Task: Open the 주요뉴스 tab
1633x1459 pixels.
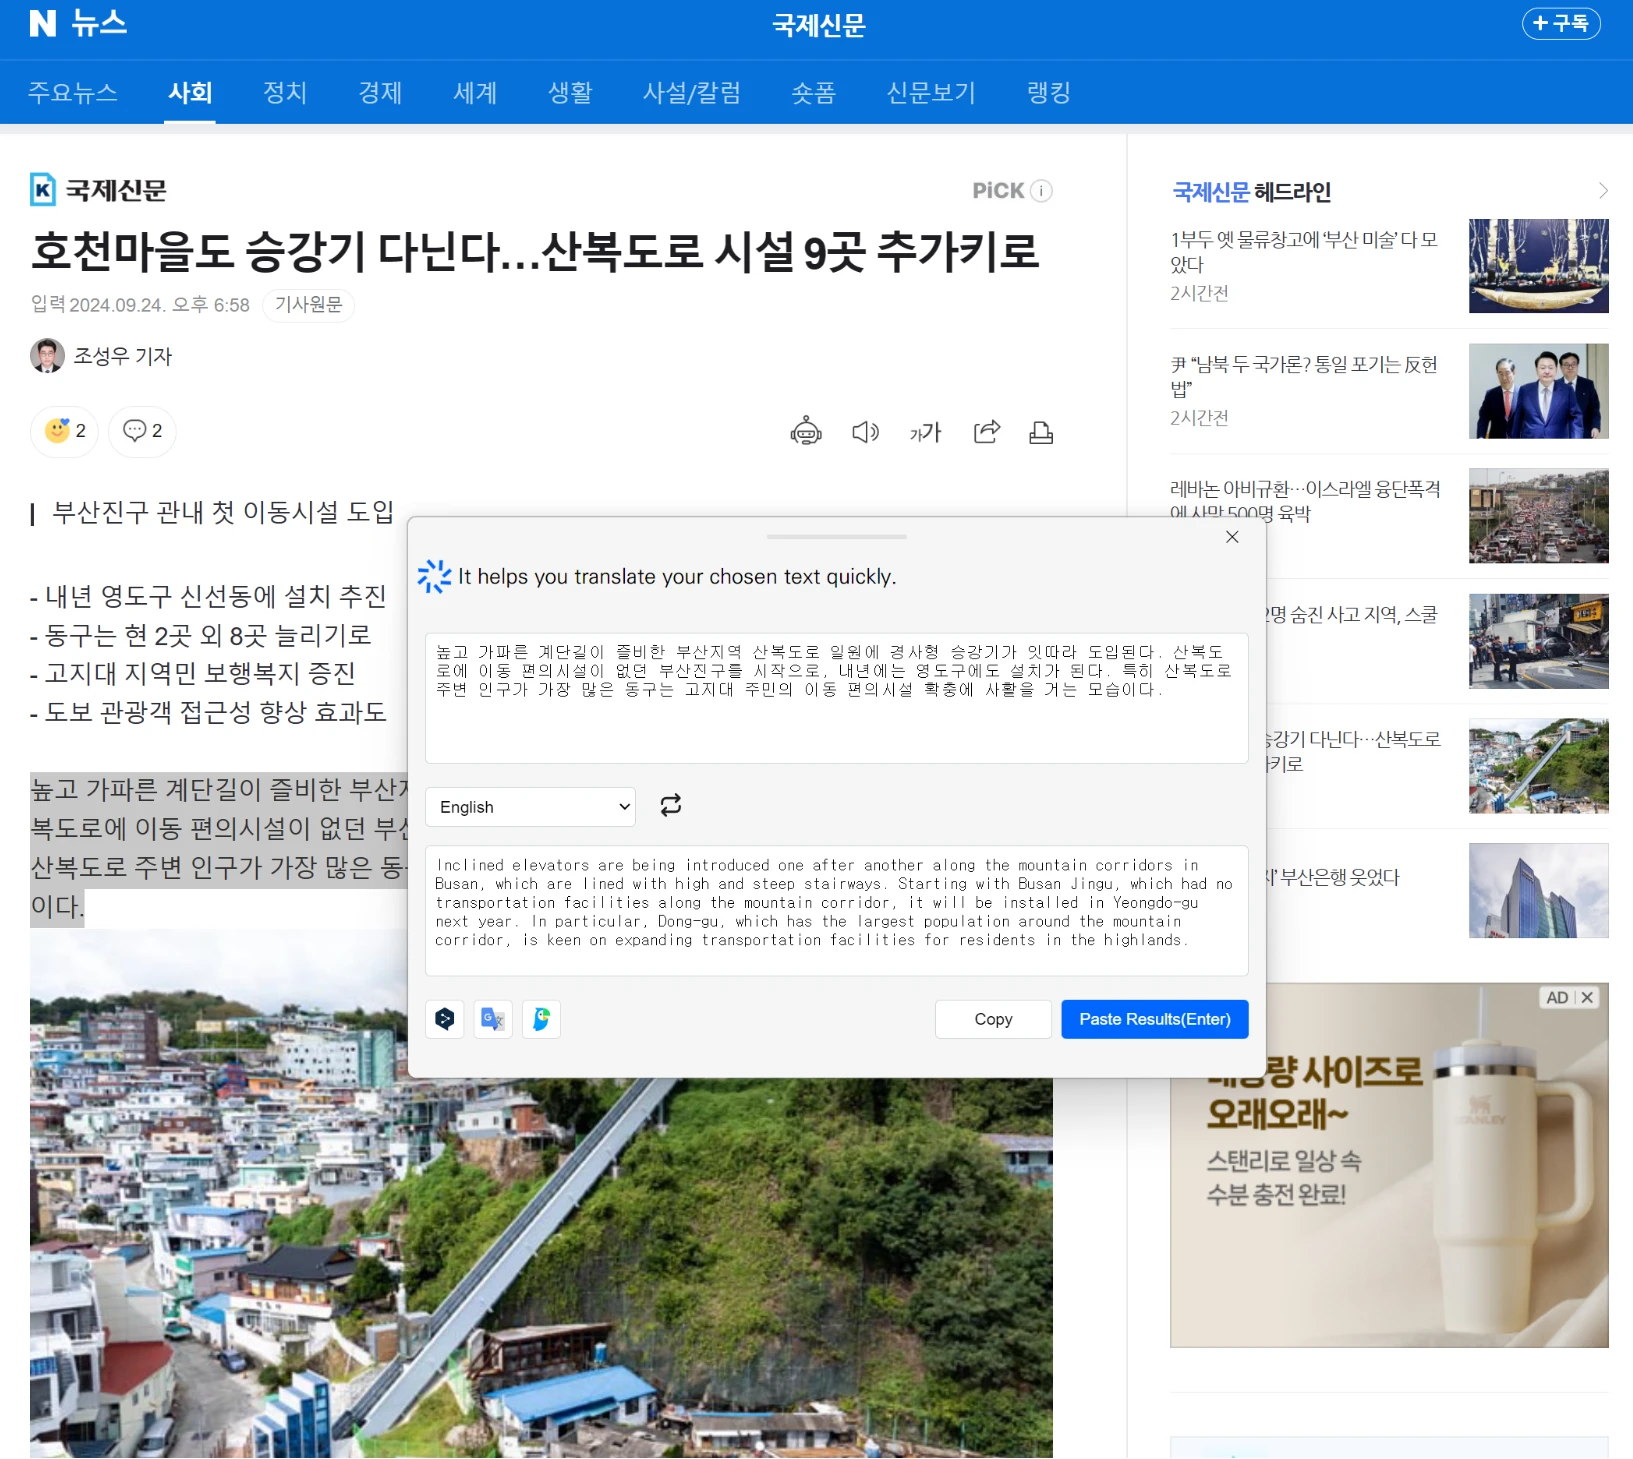Action: 72,93
